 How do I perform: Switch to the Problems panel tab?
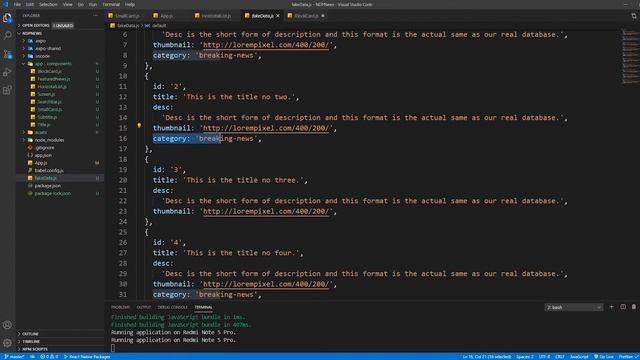coord(120,307)
